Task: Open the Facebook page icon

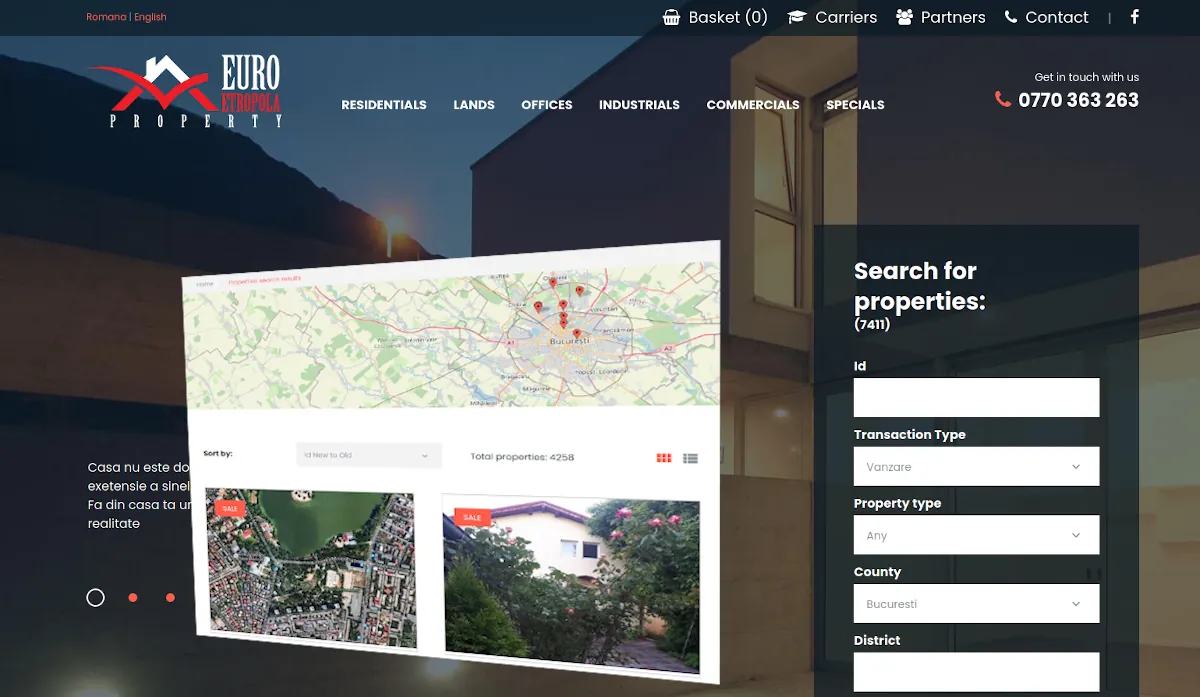Action: (x=1135, y=17)
